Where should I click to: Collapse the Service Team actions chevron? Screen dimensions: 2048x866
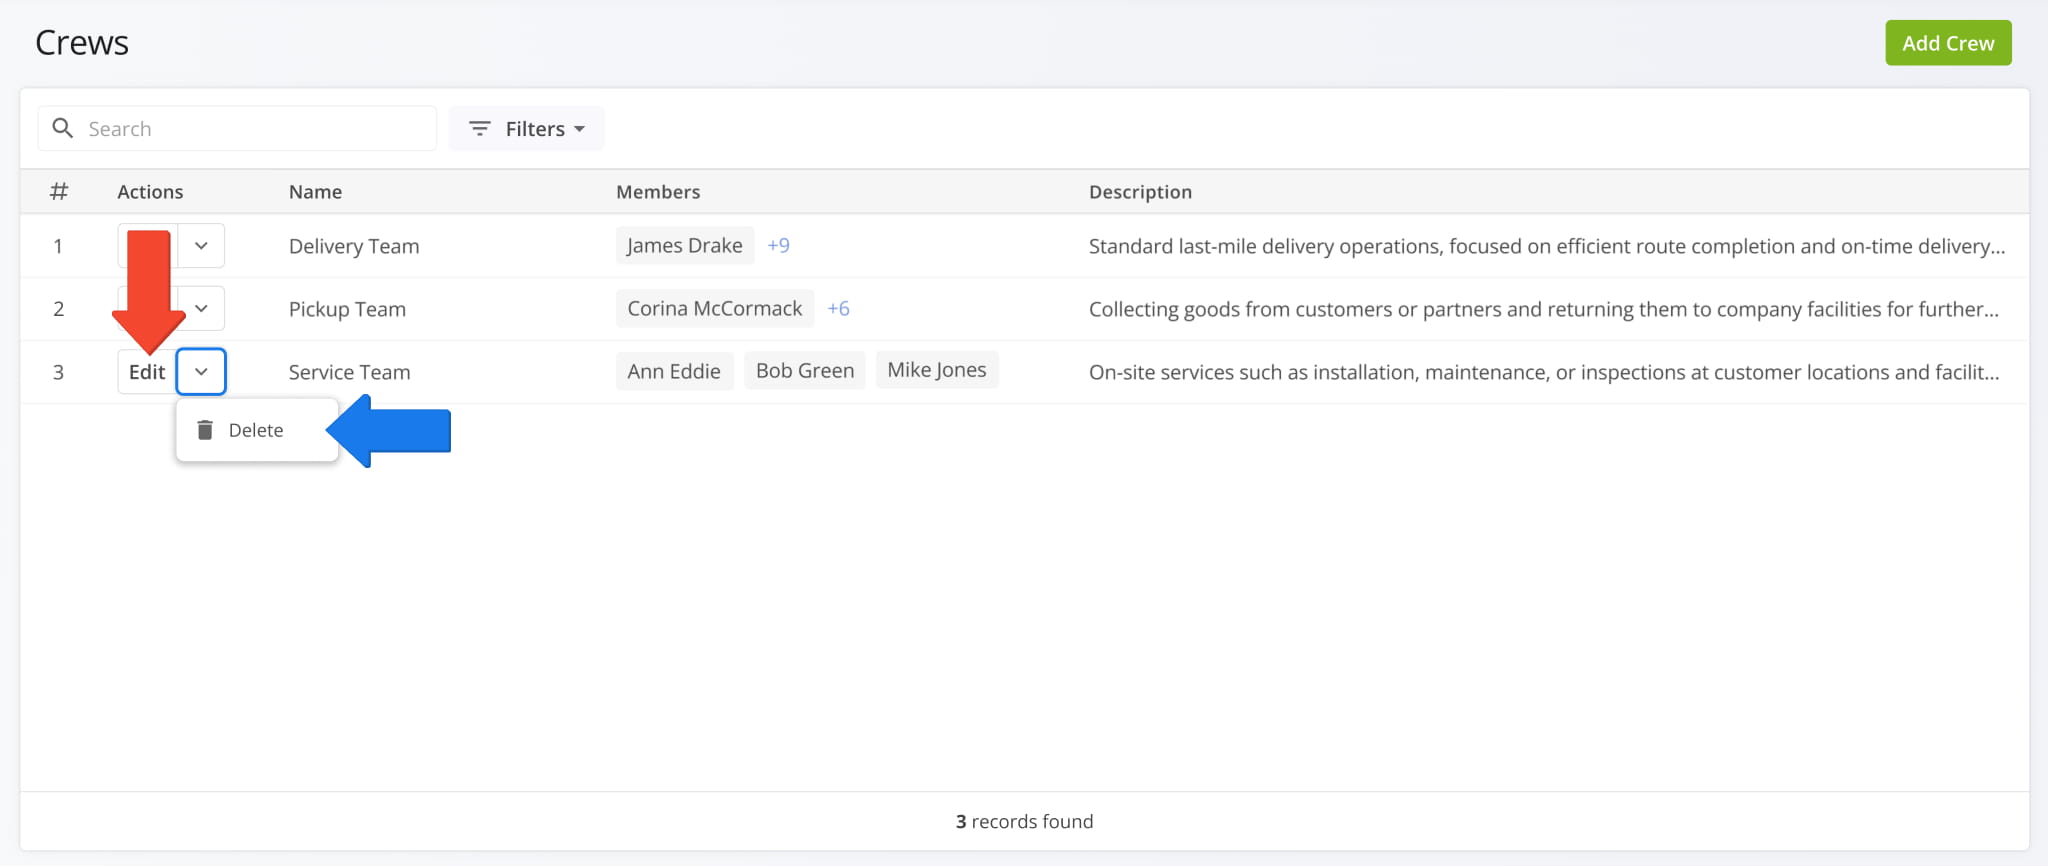[201, 372]
